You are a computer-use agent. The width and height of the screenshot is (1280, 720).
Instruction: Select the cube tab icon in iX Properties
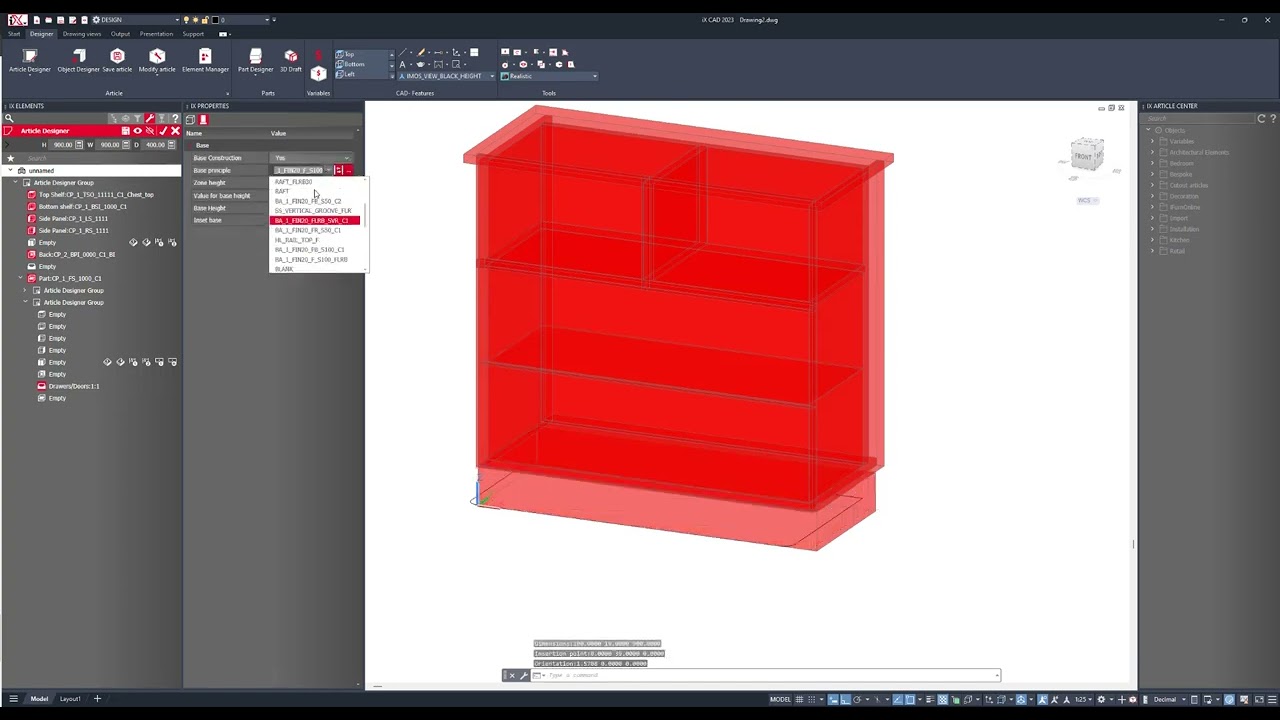click(x=190, y=120)
